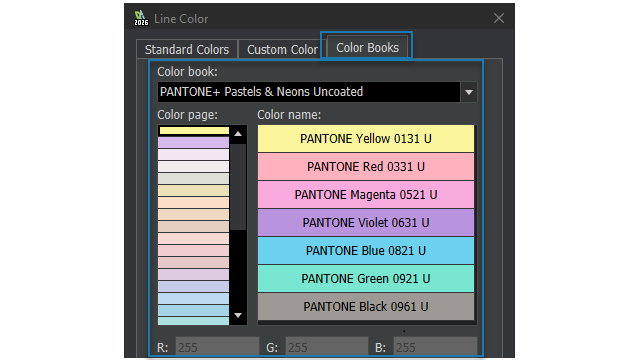This screenshot has width=640, height=360.
Task: Expand the Color book dropdown arrow
Action: click(469, 92)
